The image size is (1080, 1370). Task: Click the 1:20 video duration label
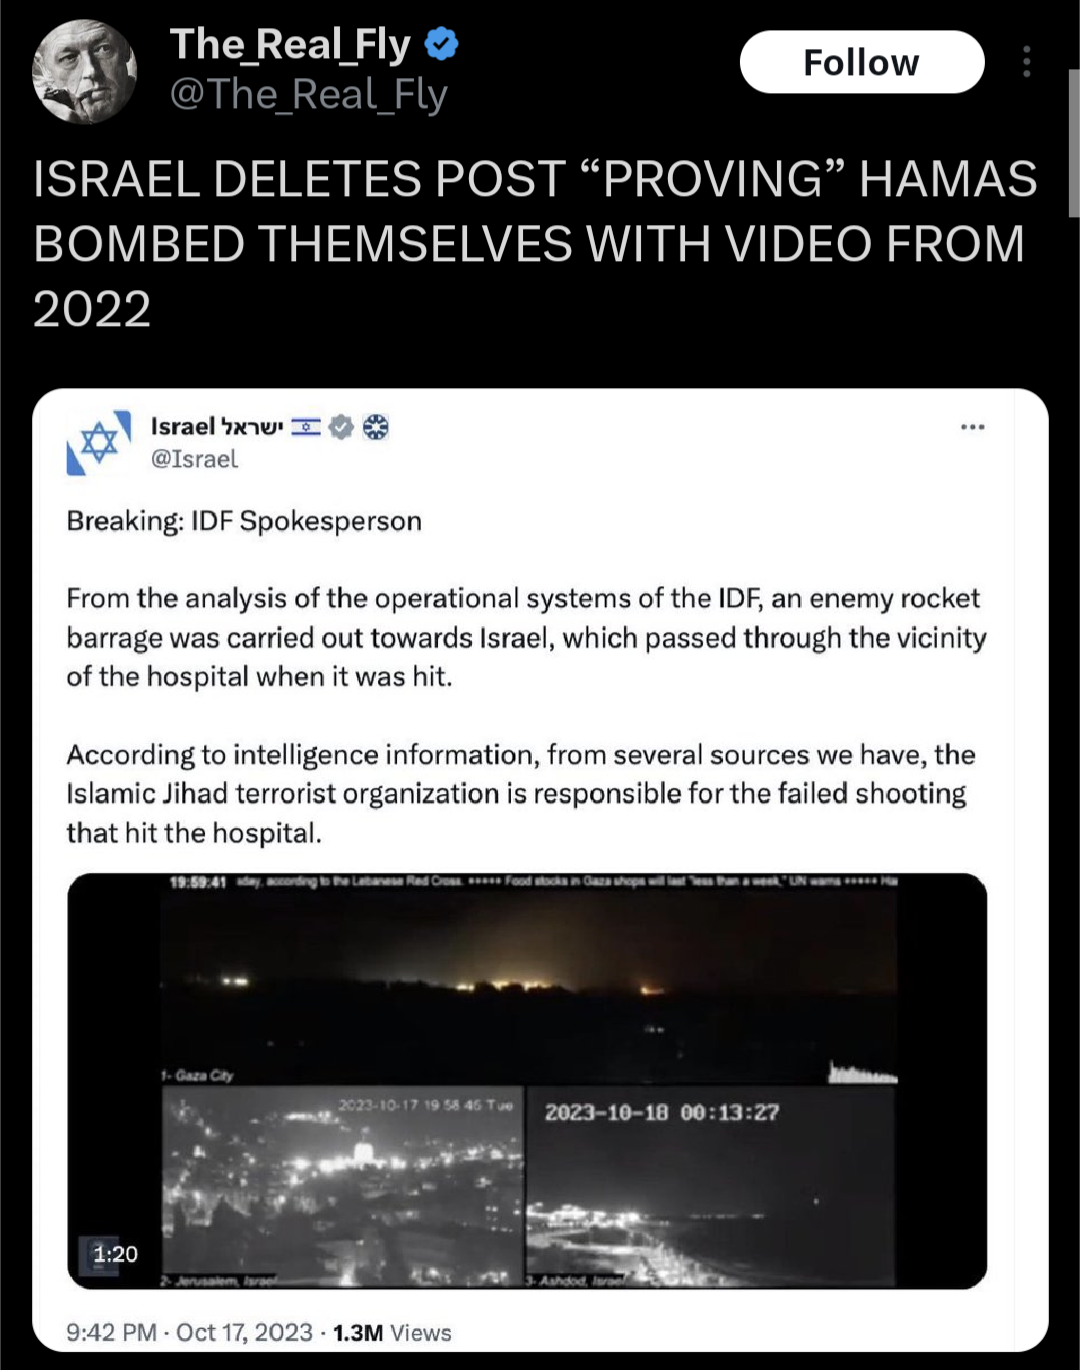click(115, 1254)
